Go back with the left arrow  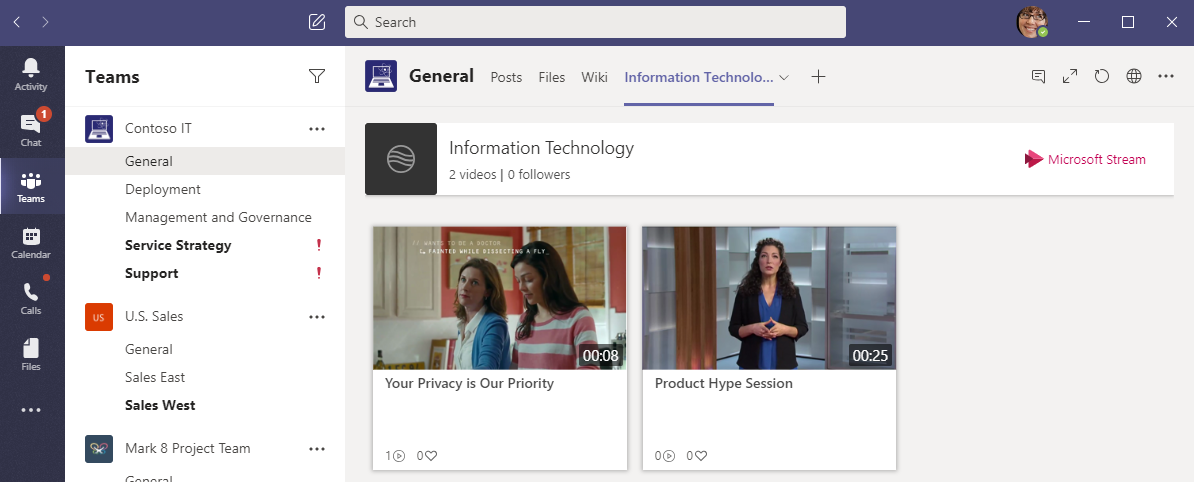[x=17, y=22]
